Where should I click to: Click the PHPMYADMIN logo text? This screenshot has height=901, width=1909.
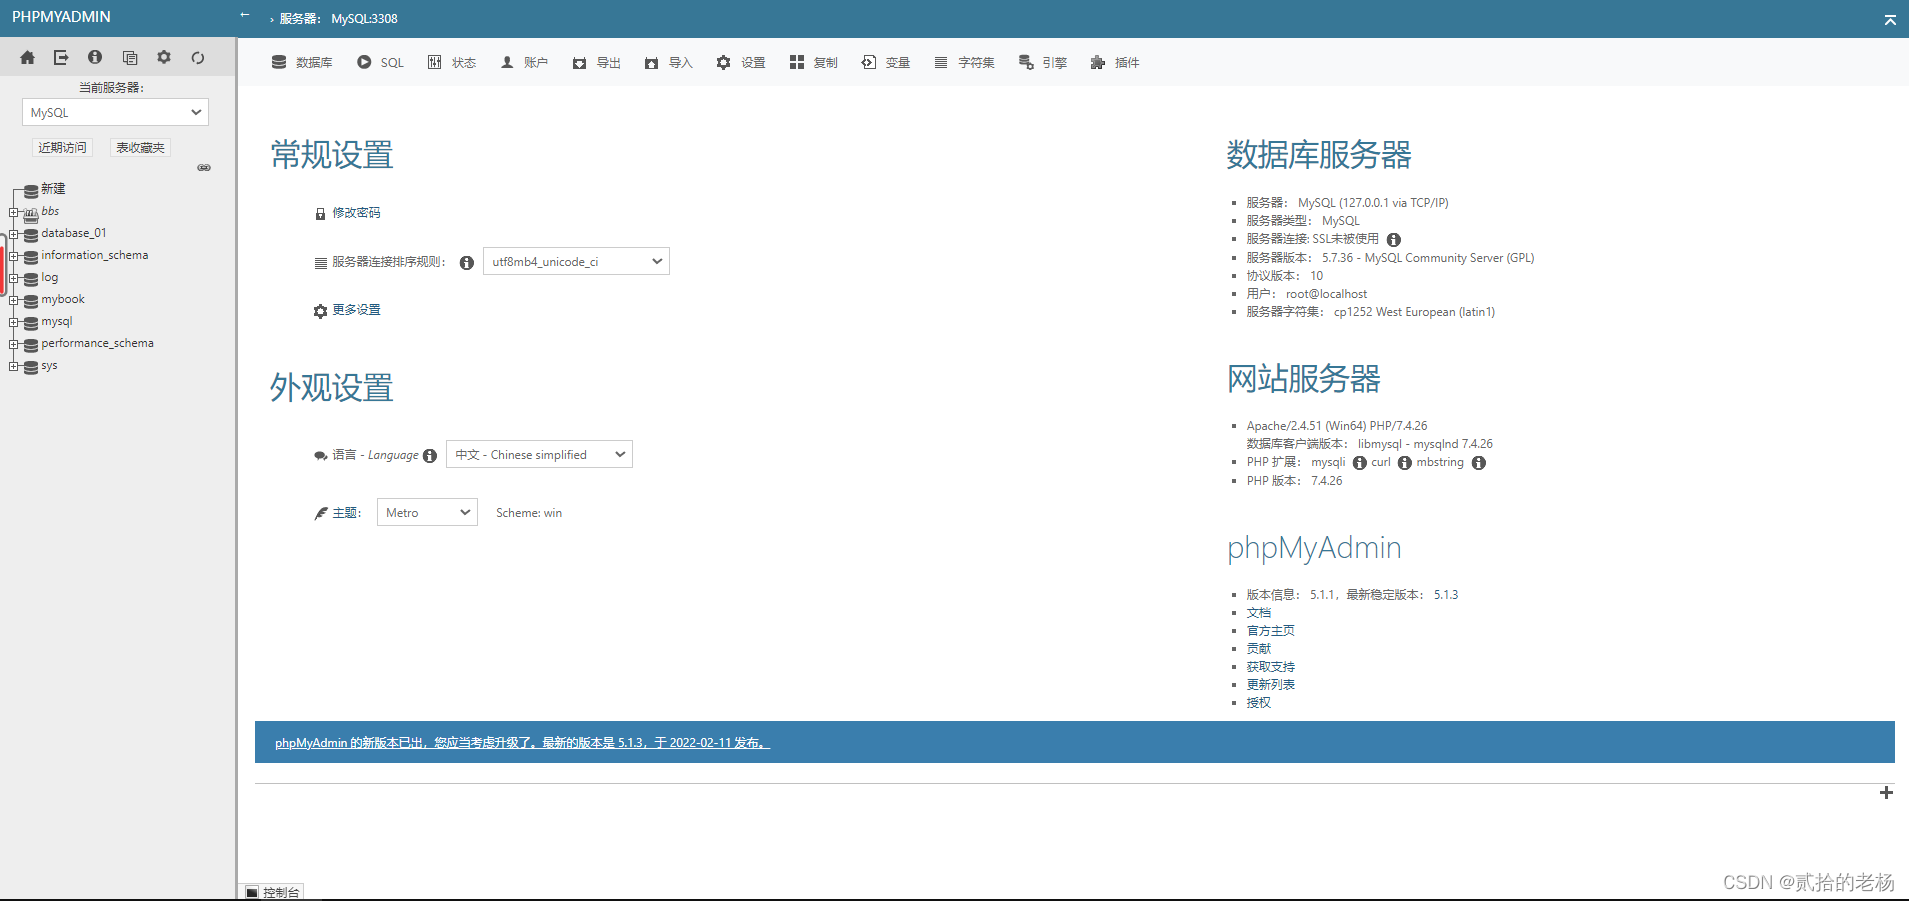tap(61, 17)
